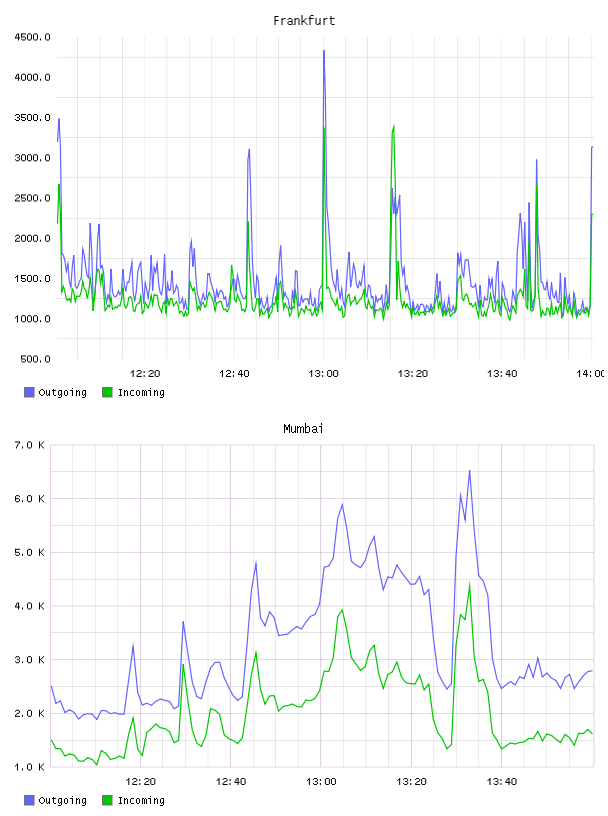Click Frankfurt y-axis label 2000.0
This screenshot has height=816, width=608.
click(x=32, y=238)
